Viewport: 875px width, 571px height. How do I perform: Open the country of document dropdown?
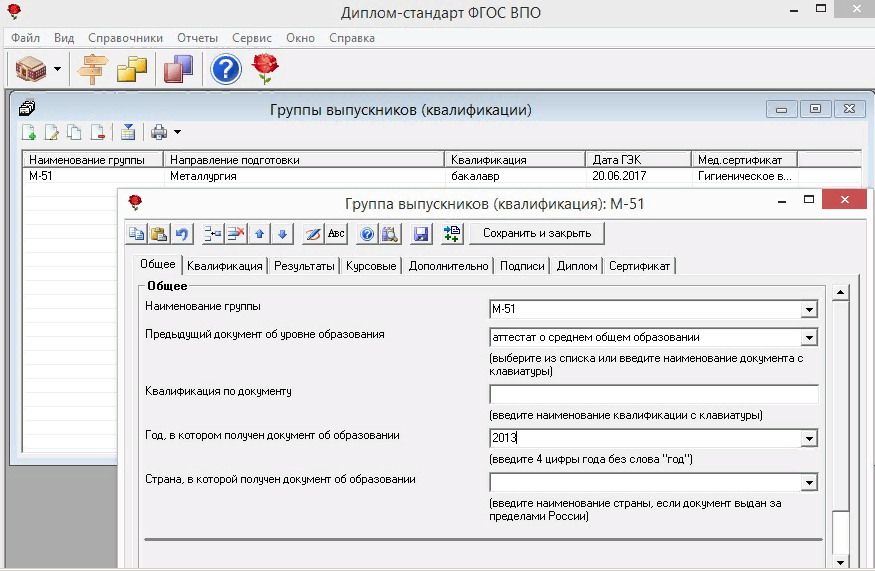click(x=809, y=483)
